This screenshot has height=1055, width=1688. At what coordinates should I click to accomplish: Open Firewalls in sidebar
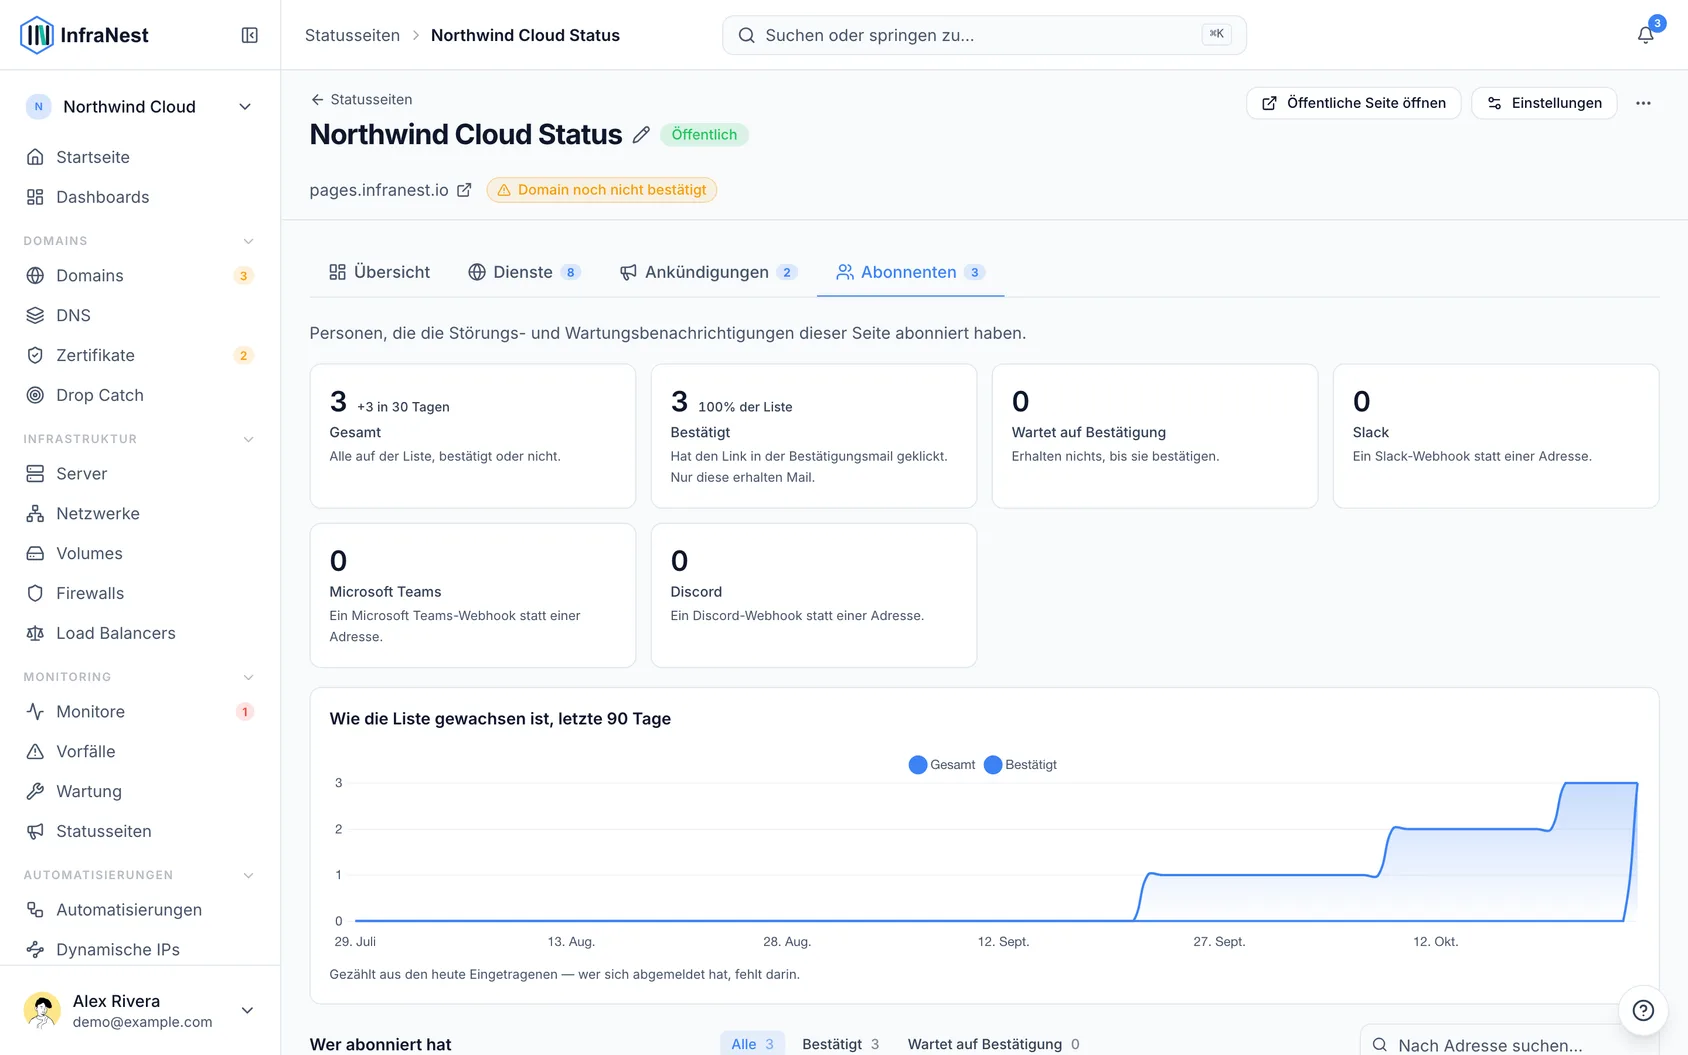coord(140,593)
